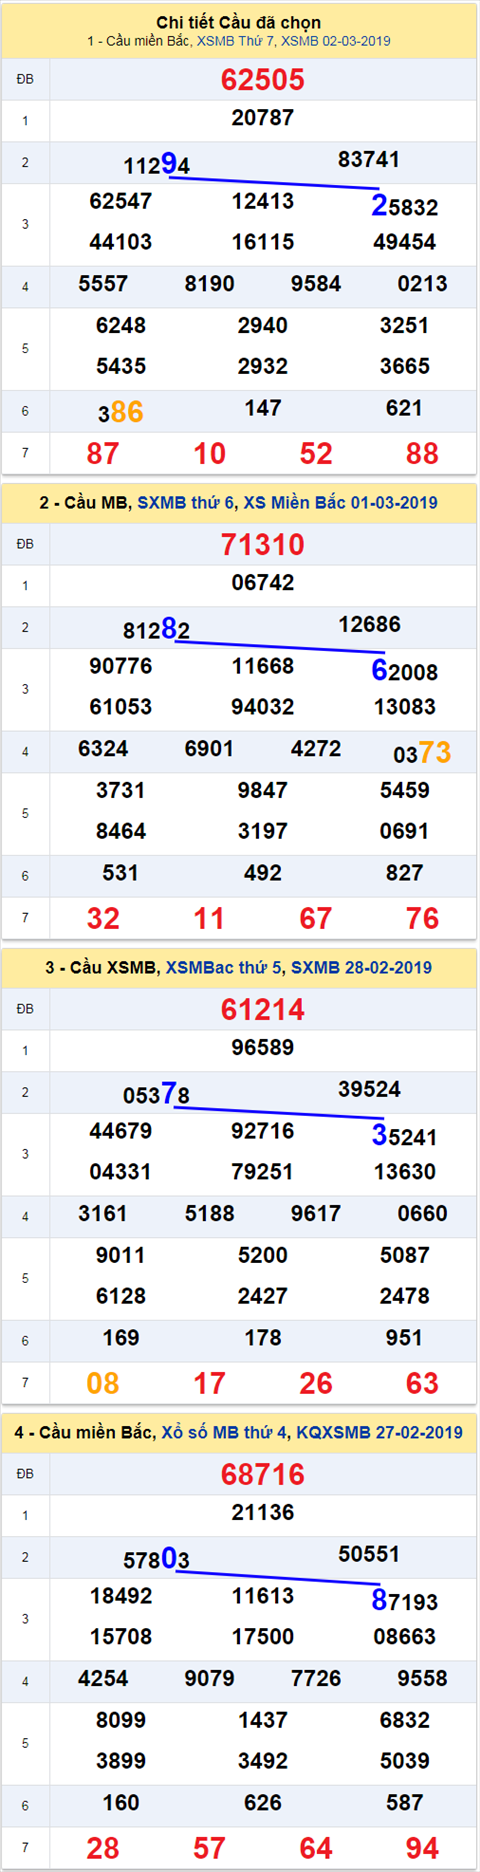Click the title 2 - Cầu MB
This screenshot has width=480, height=1872.
tap(84, 503)
